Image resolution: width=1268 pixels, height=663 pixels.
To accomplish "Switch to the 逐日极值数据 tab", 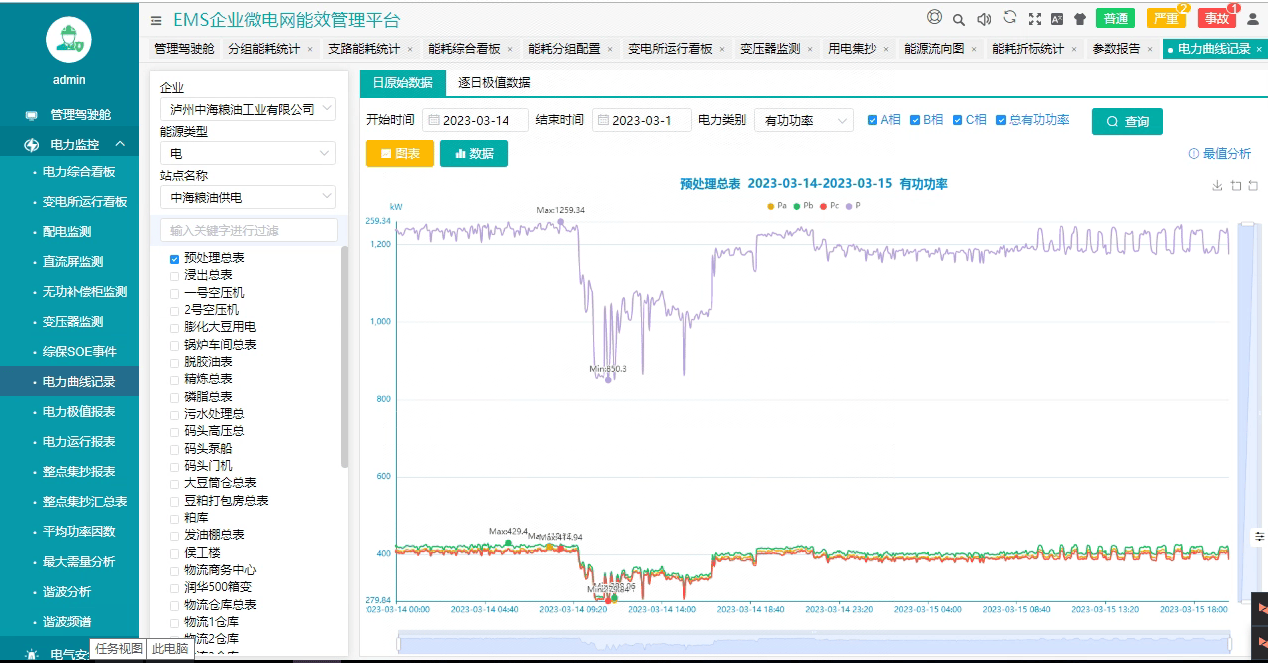I will coord(494,83).
